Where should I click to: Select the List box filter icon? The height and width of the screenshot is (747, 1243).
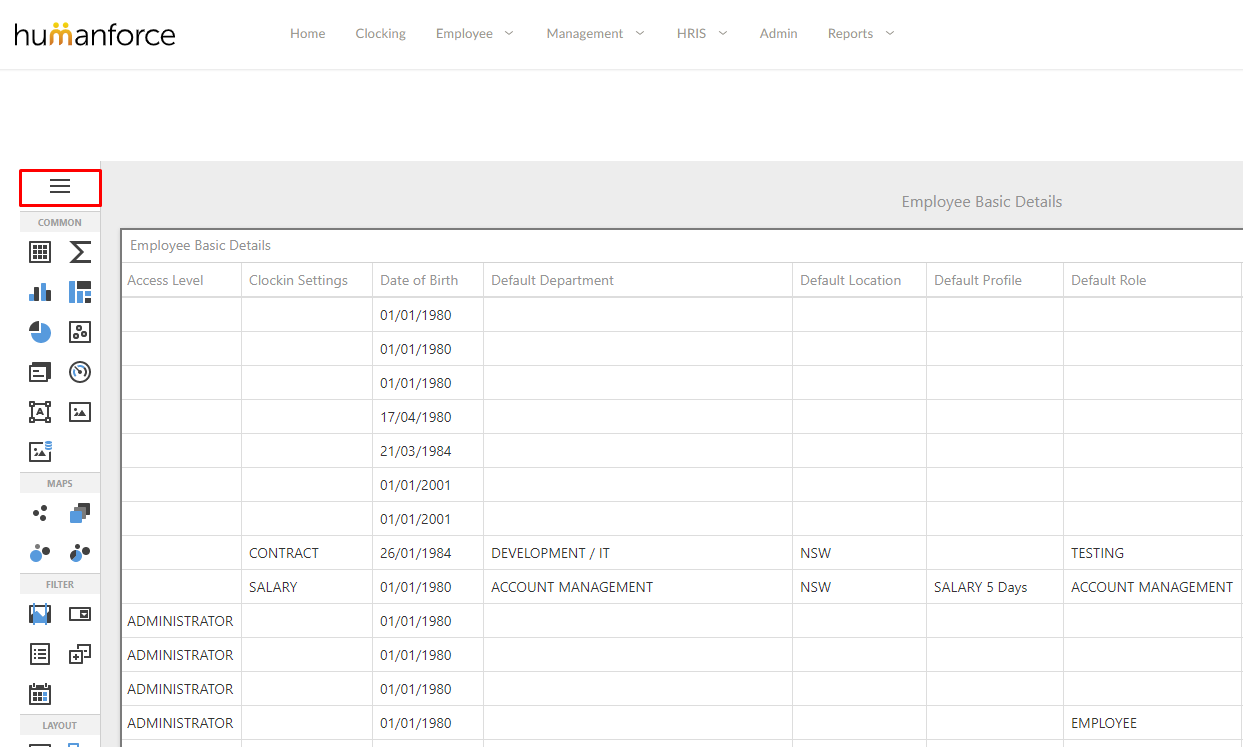pyautogui.click(x=40, y=653)
